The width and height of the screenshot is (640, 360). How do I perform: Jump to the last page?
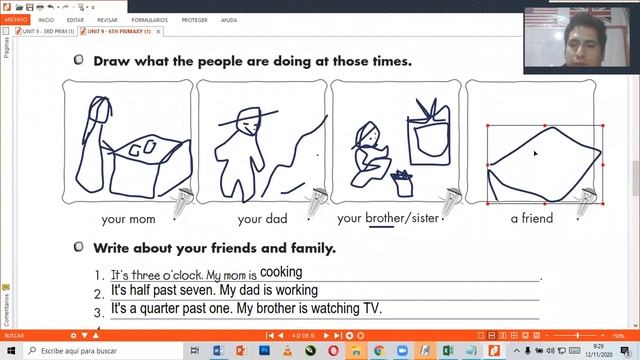coord(338,336)
